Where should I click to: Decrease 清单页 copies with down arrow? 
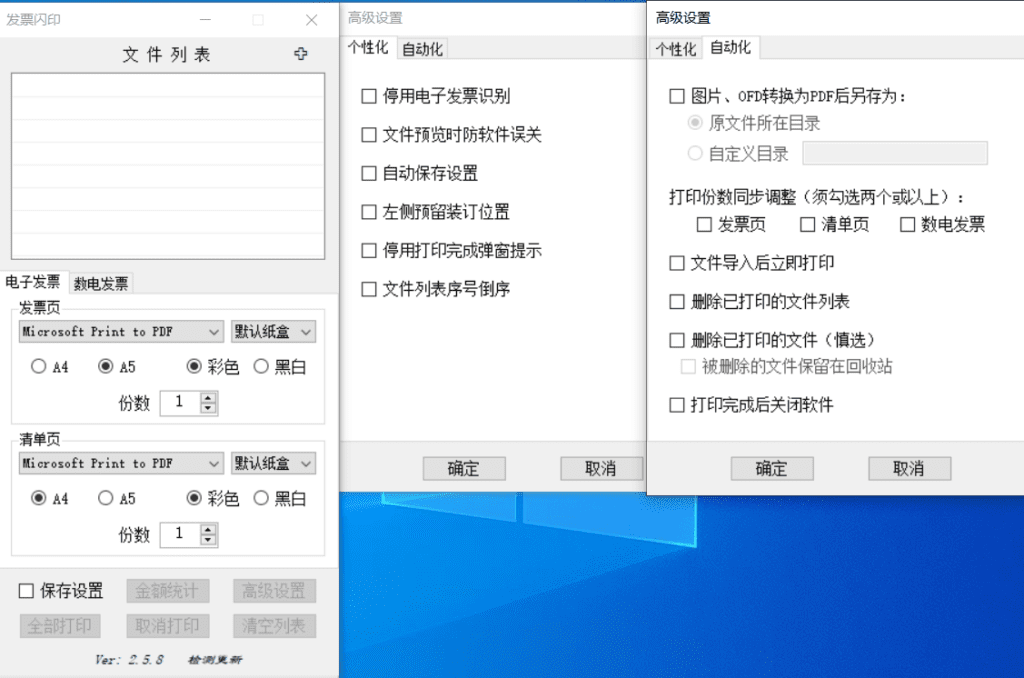(208, 540)
